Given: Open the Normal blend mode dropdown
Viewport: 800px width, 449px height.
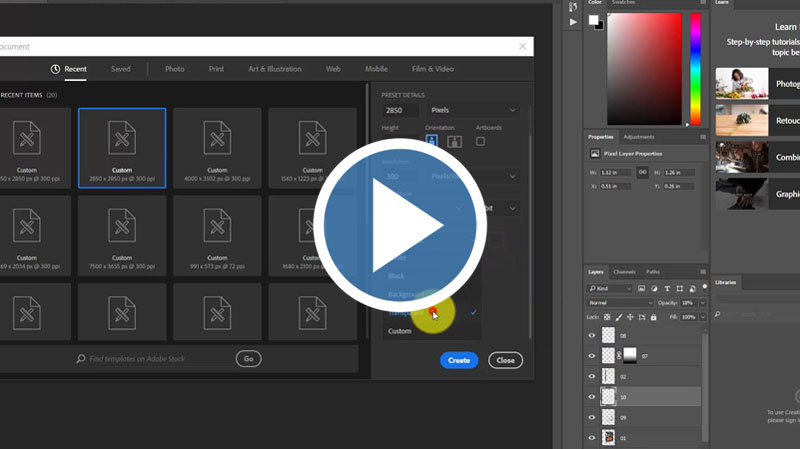Looking at the screenshot, I should [x=620, y=302].
